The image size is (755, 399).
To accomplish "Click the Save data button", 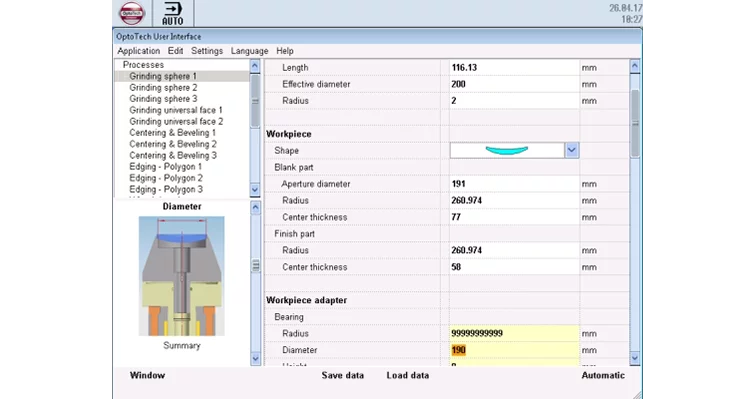I will coord(343,375).
